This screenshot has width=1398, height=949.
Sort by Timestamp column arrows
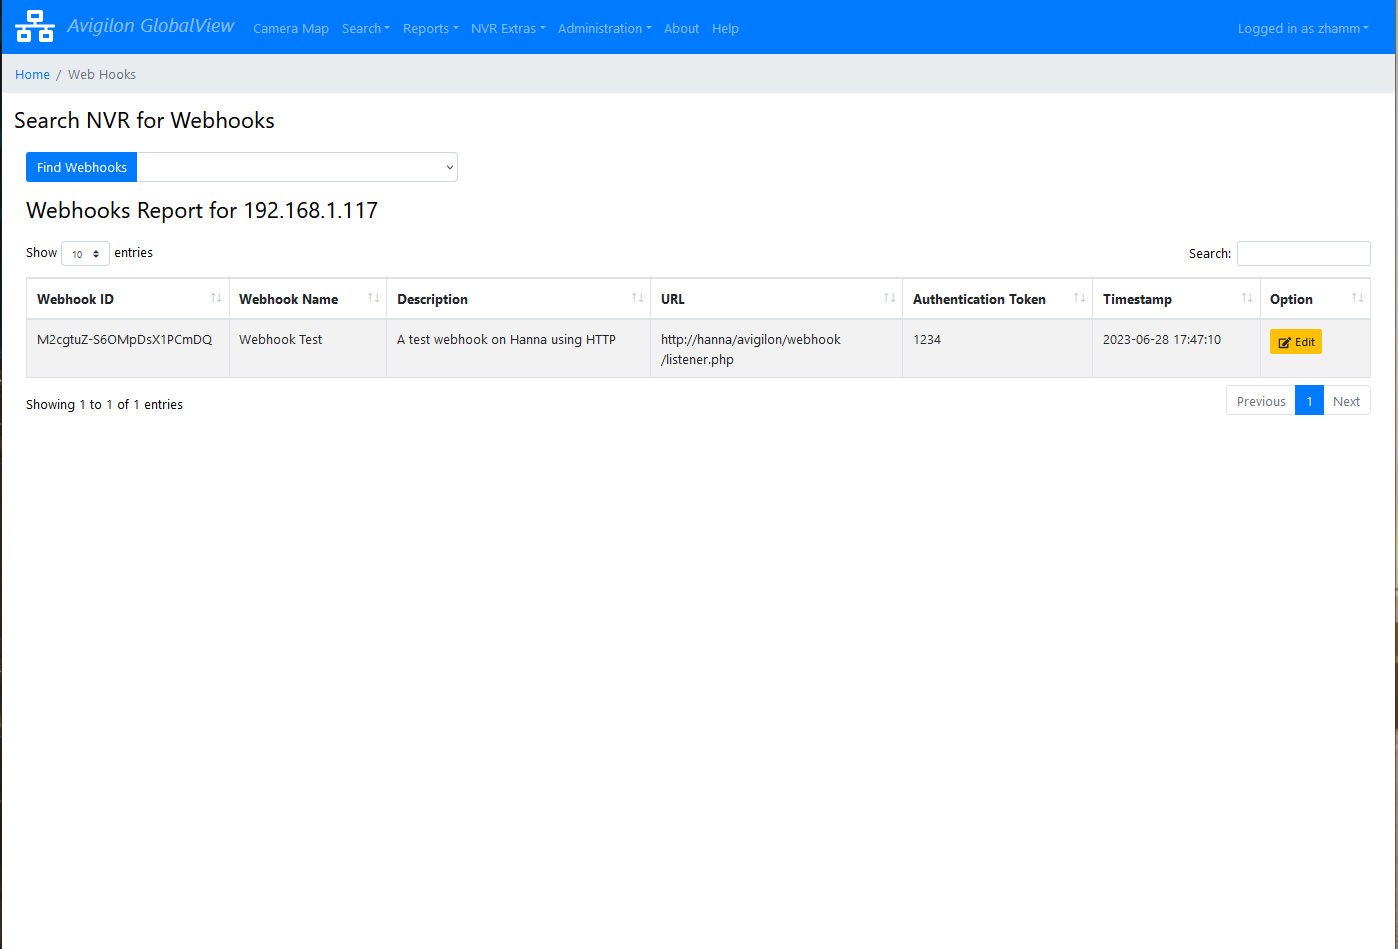click(1247, 298)
